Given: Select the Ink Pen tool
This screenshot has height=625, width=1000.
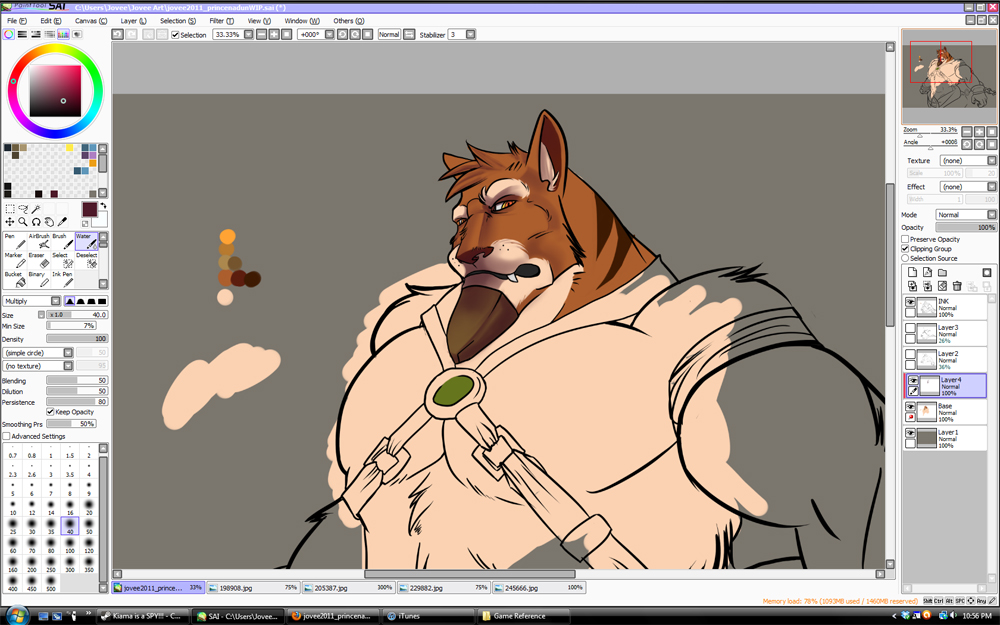Looking at the screenshot, I should 62,278.
